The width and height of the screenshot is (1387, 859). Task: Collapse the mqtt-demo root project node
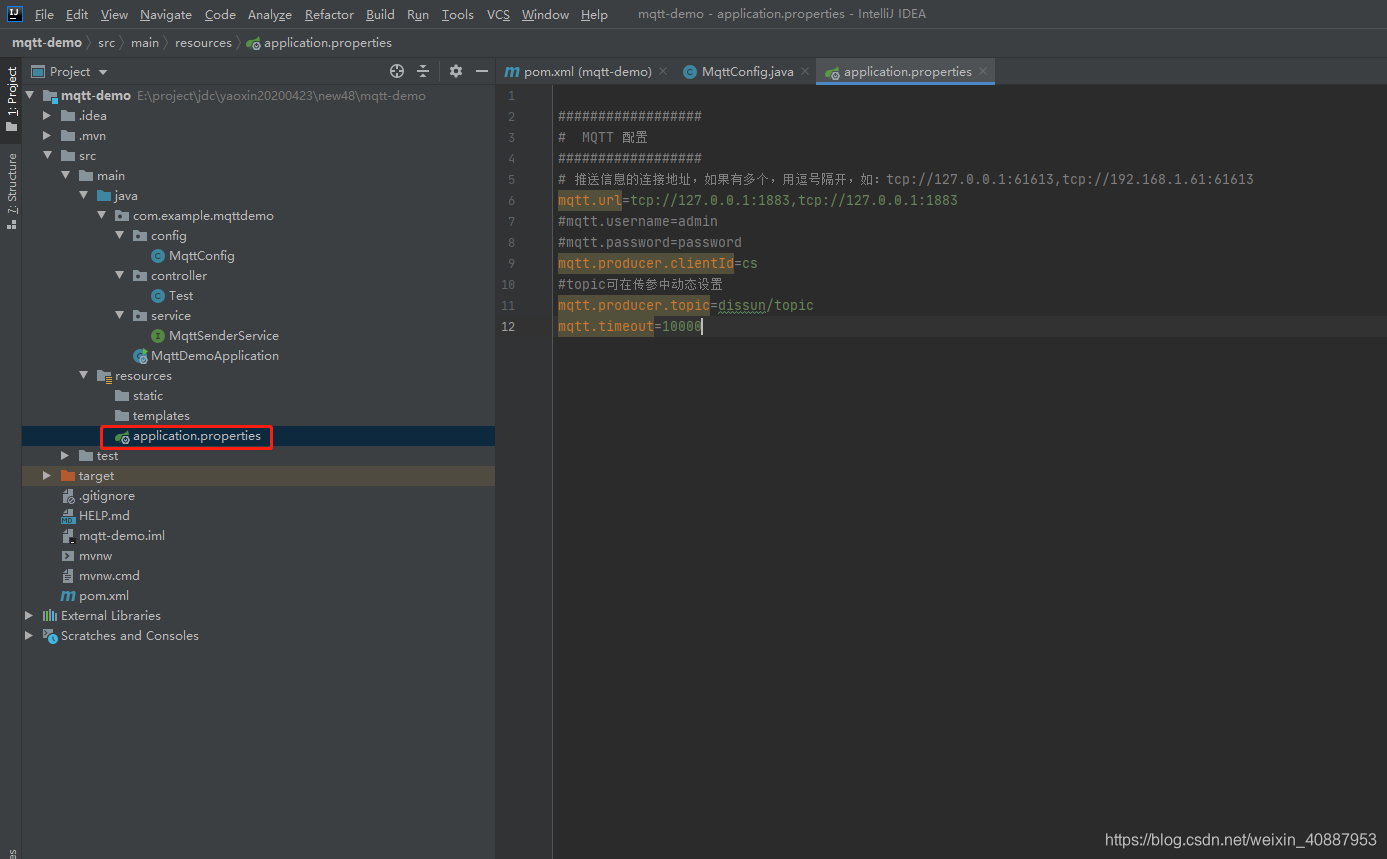point(30,96)
